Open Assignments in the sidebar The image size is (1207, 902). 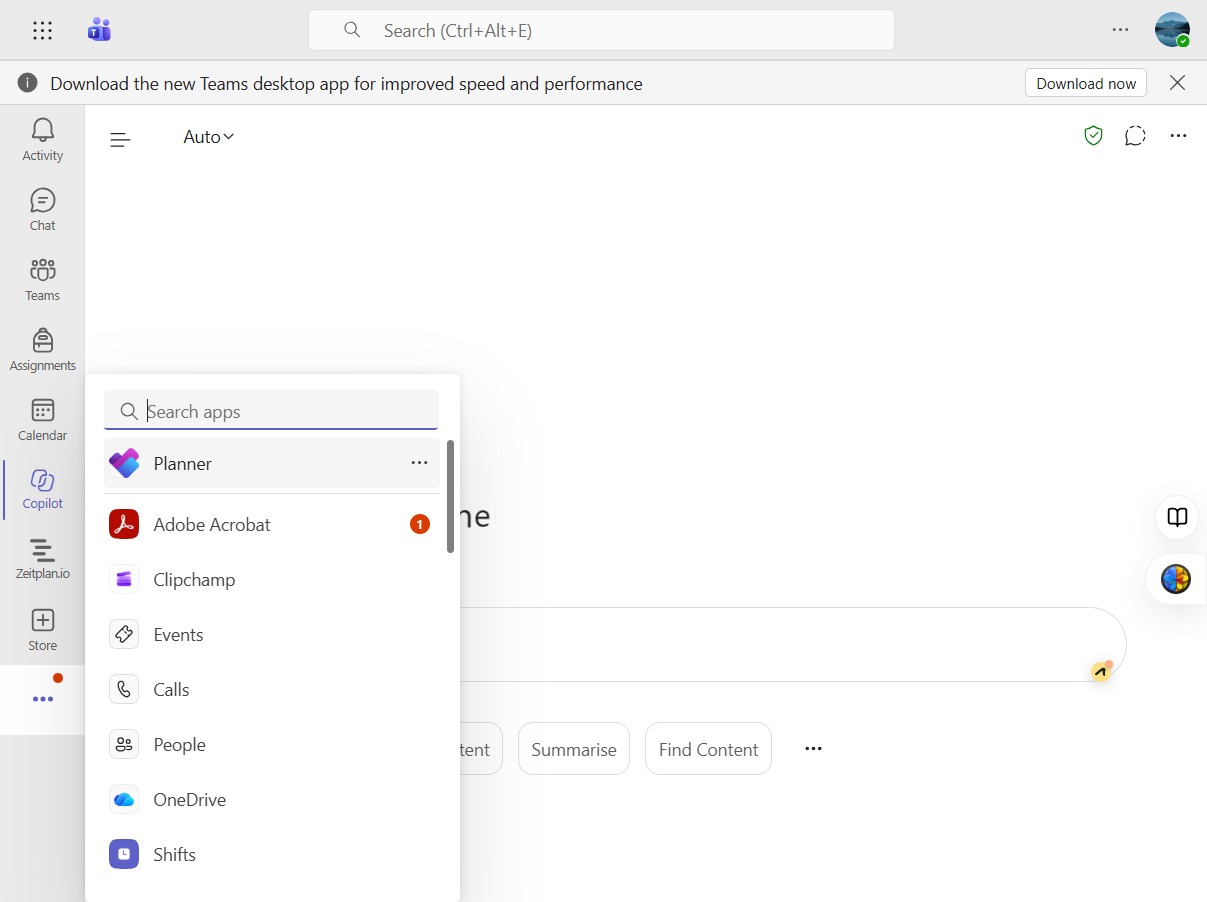click(42, 349)
